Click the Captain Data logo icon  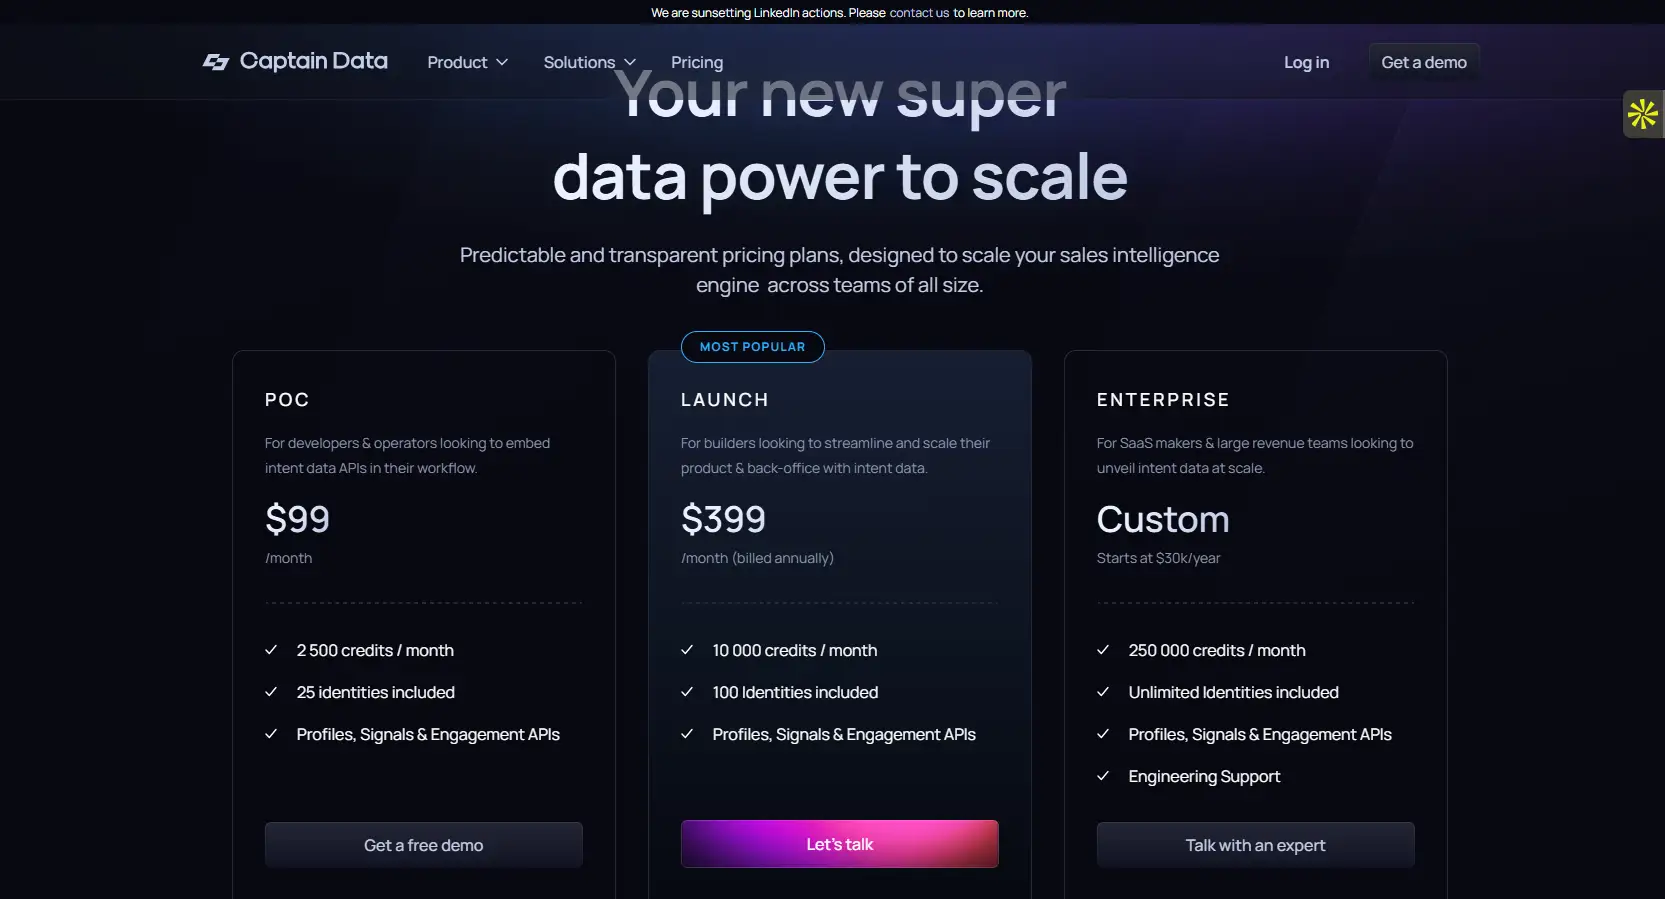coord(216,62)
